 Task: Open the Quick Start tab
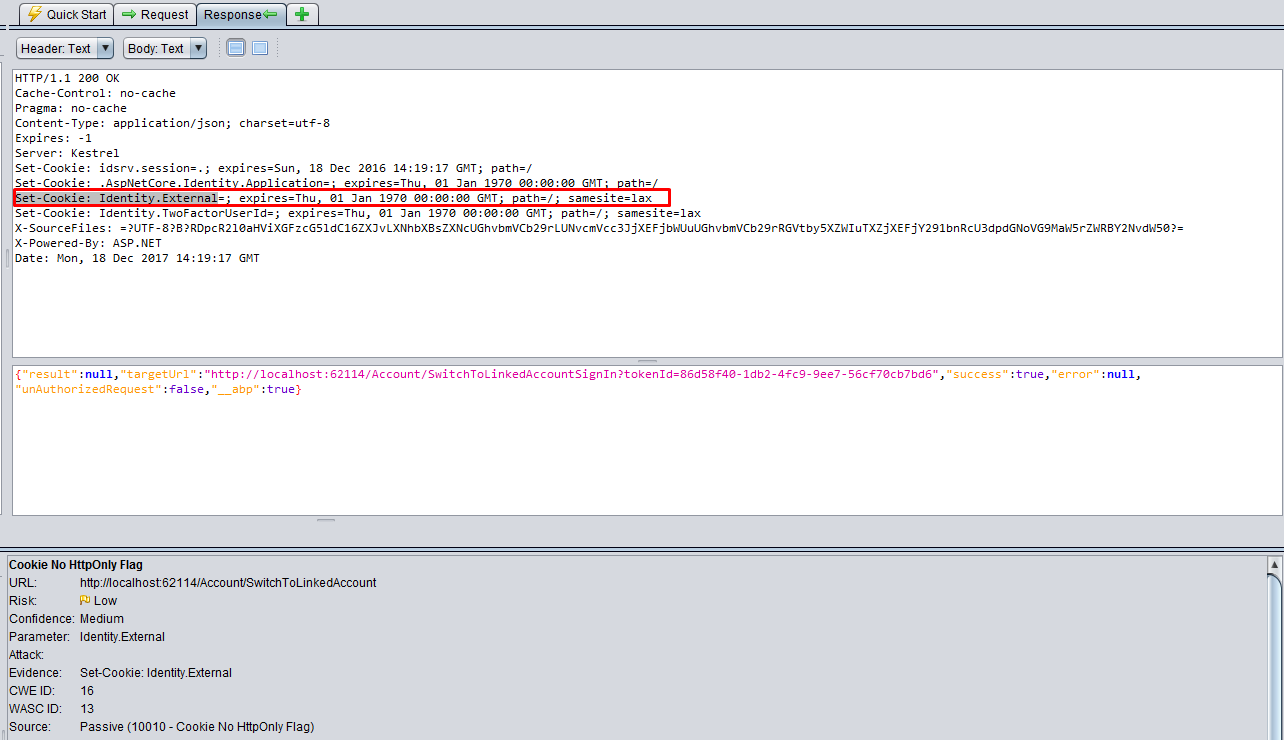pos(66,14)
